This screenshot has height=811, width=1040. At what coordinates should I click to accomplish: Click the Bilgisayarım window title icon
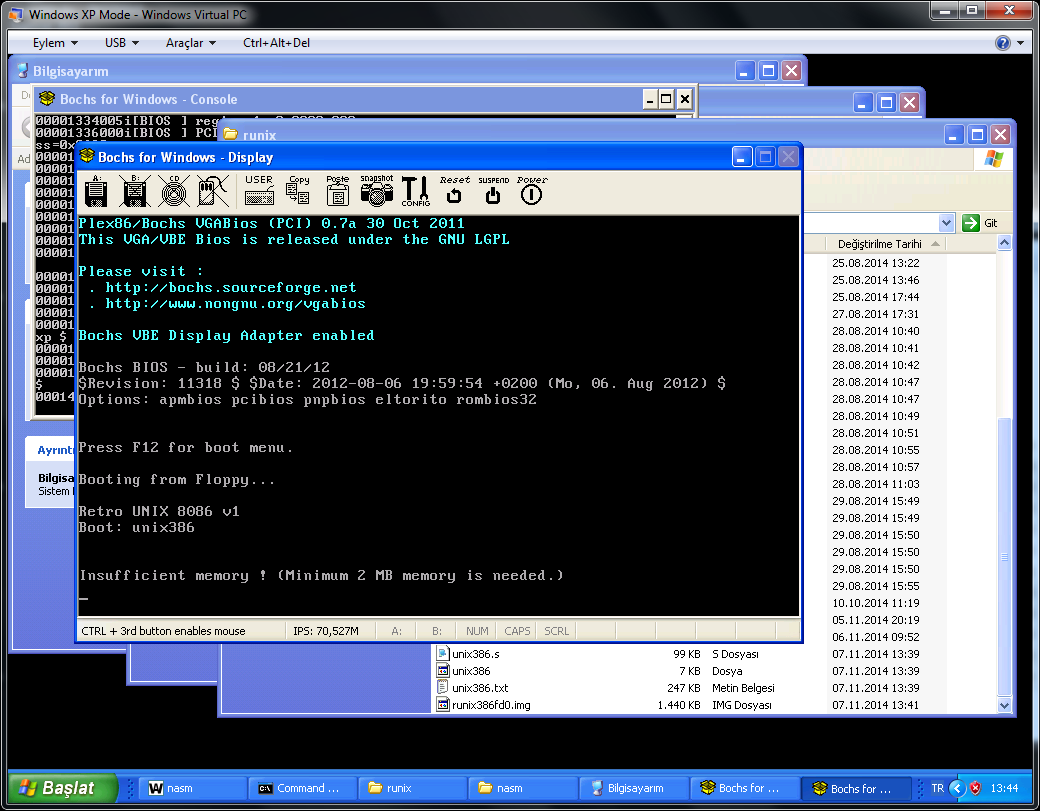tap(23, 71)
